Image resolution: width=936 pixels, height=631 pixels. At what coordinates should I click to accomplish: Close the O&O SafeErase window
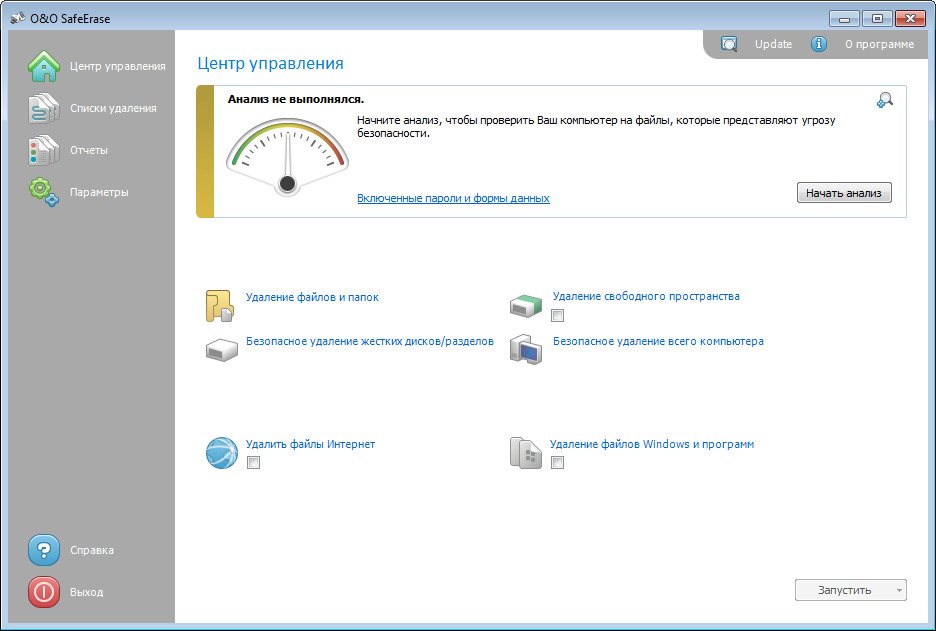pos(911,19)
